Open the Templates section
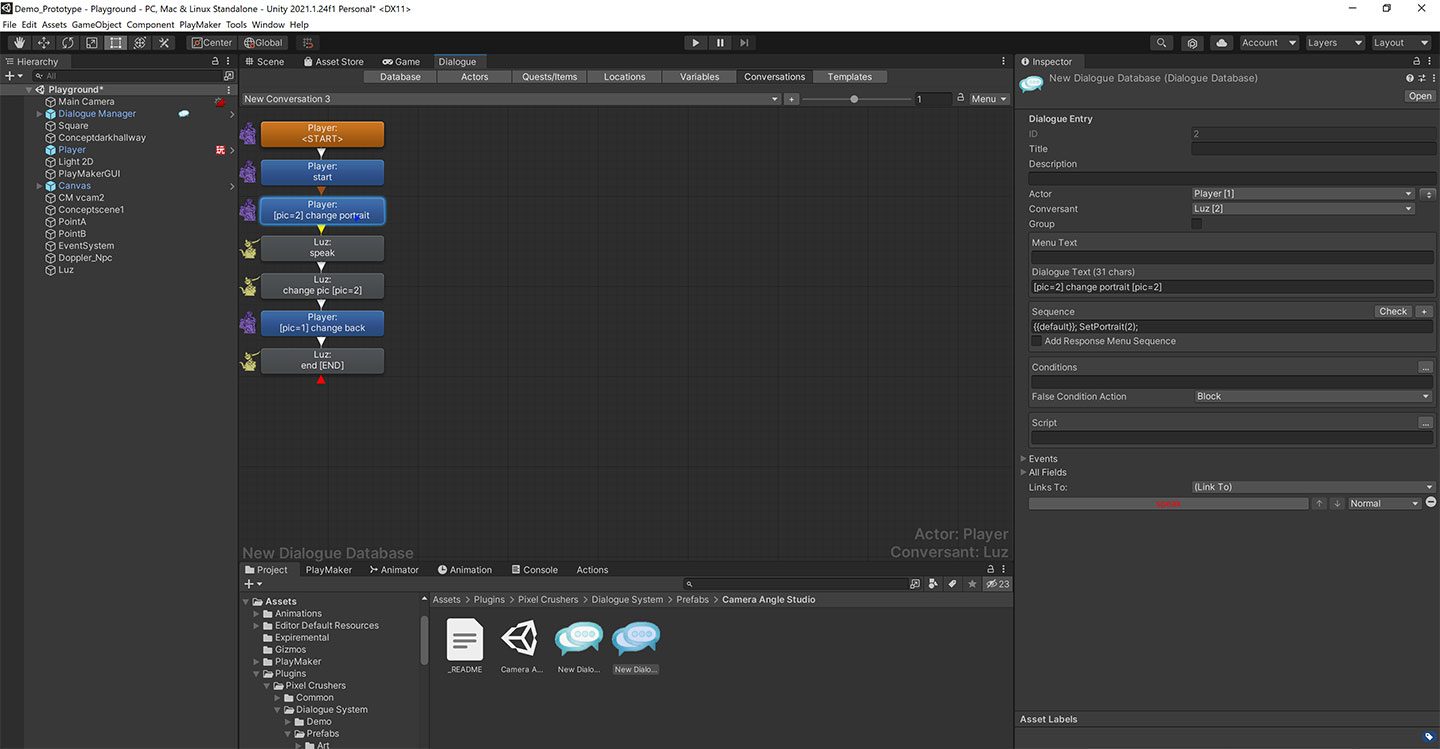 (850, 77)
